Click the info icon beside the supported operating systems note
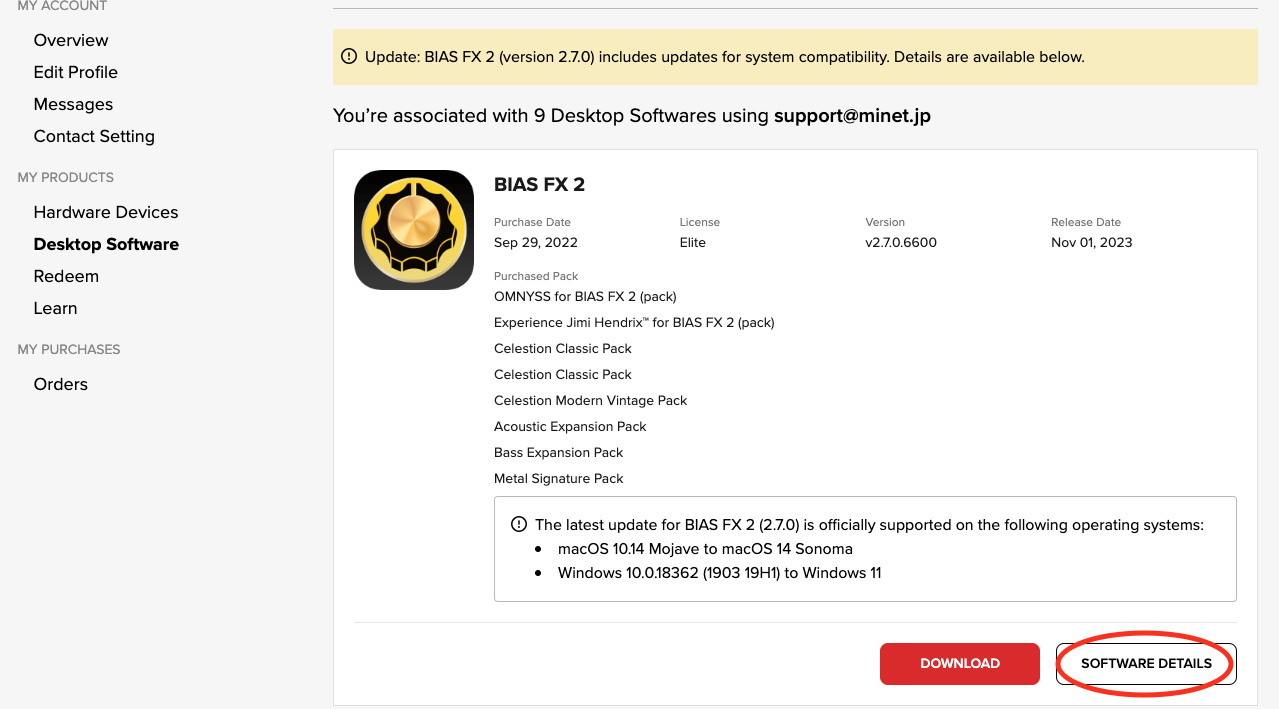This screenshot has width=1279, height=709. [519, 524]
